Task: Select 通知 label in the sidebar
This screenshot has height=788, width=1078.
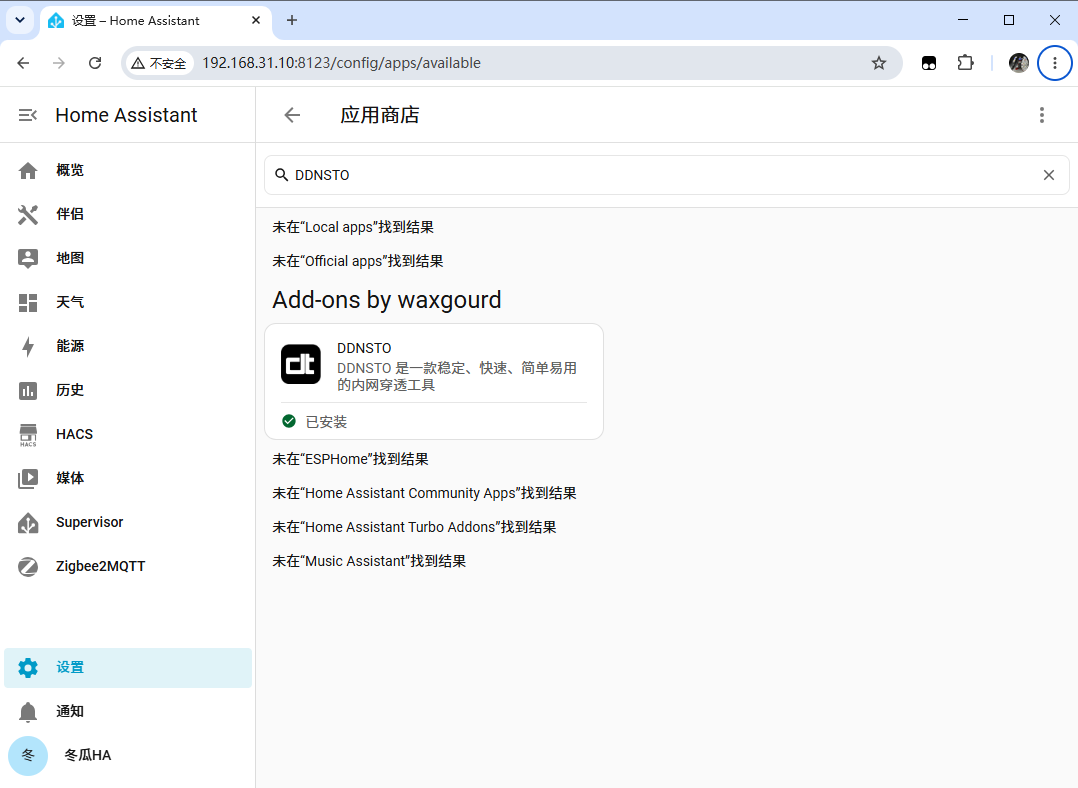Action: (x=70, y=712)
